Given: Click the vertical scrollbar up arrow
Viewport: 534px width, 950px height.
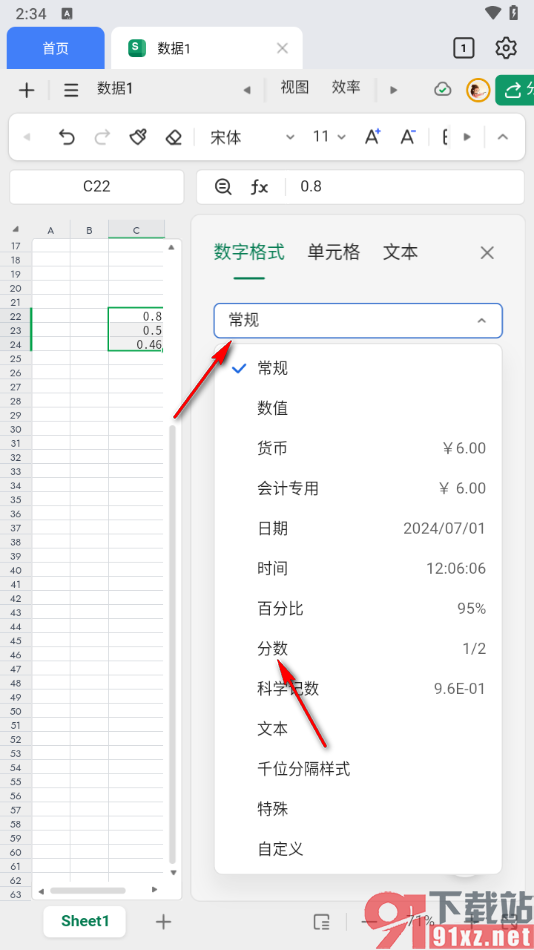Looking at the screenshot, I should (x=172, y=247).
